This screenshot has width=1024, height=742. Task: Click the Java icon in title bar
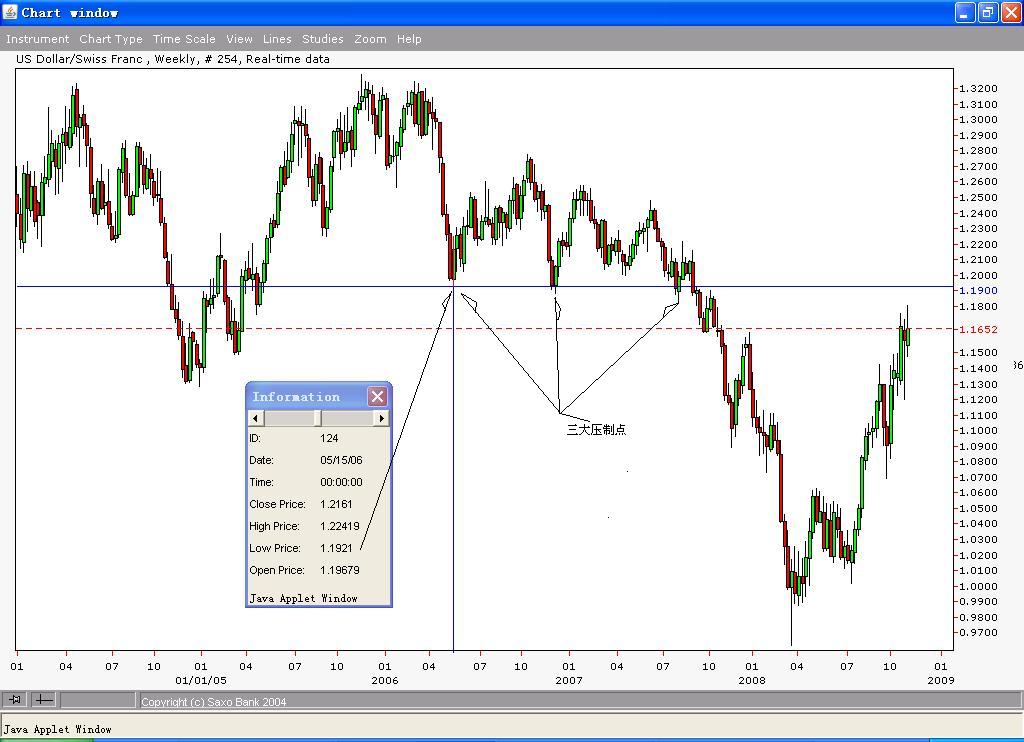10,12
